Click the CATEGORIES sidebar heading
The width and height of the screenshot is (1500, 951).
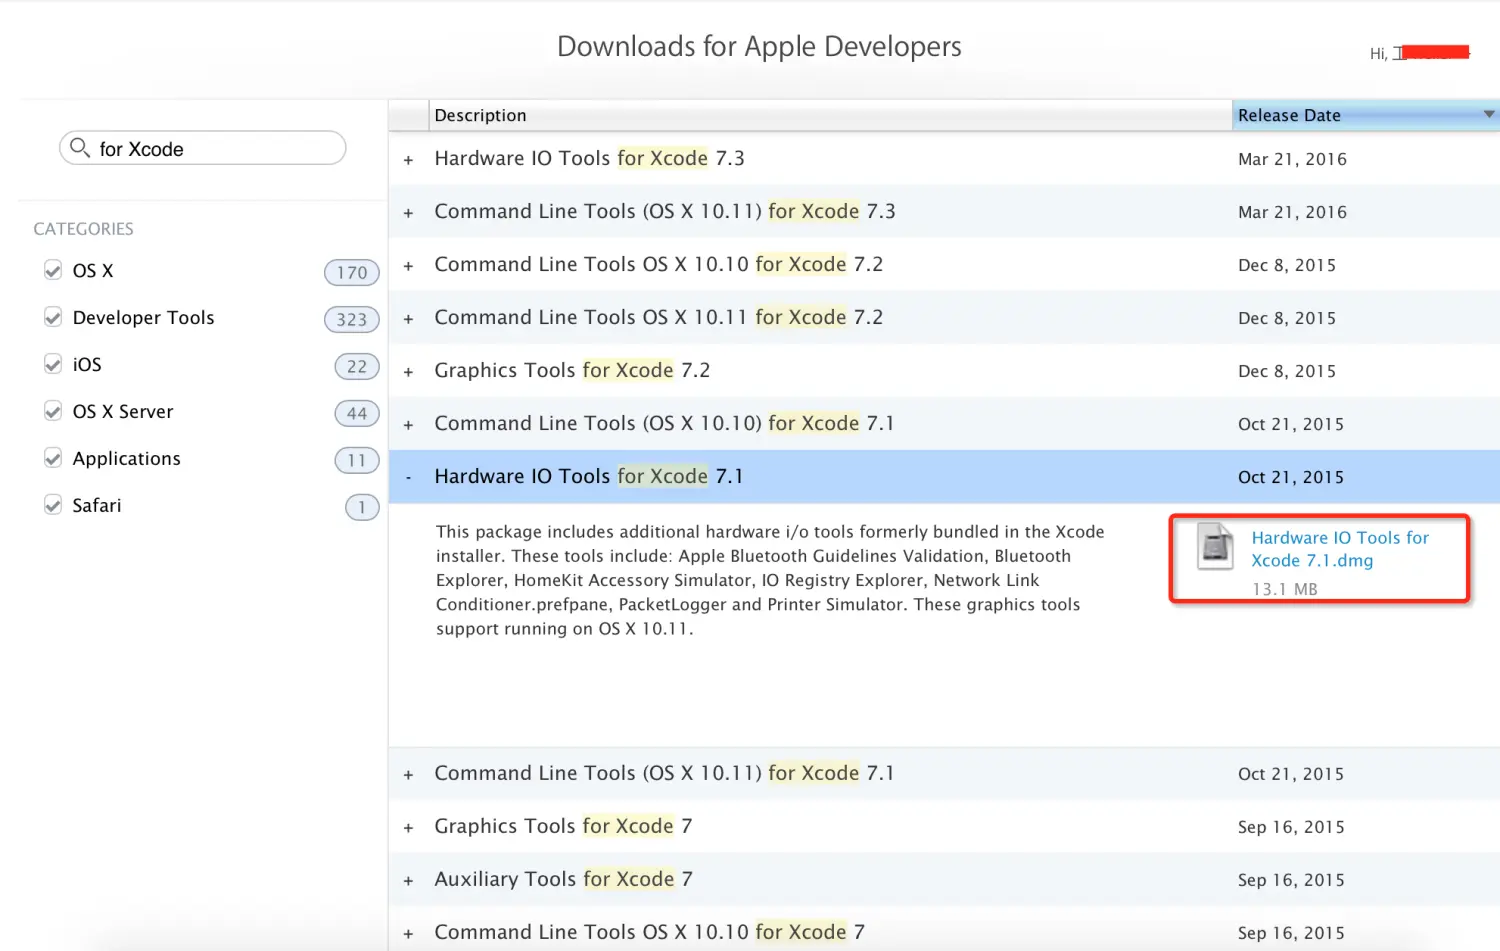point(83,229)
